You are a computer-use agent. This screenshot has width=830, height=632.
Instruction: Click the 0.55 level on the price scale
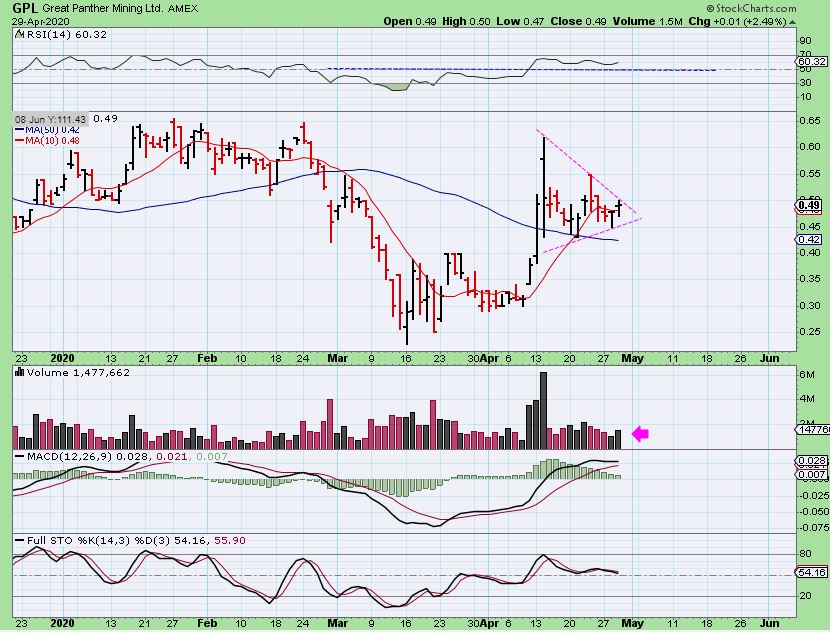pos(810,174)
